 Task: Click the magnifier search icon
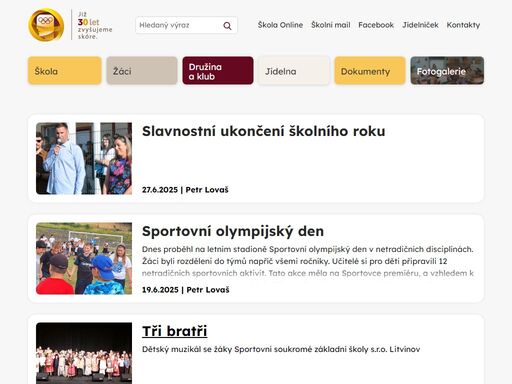[227, 26]
